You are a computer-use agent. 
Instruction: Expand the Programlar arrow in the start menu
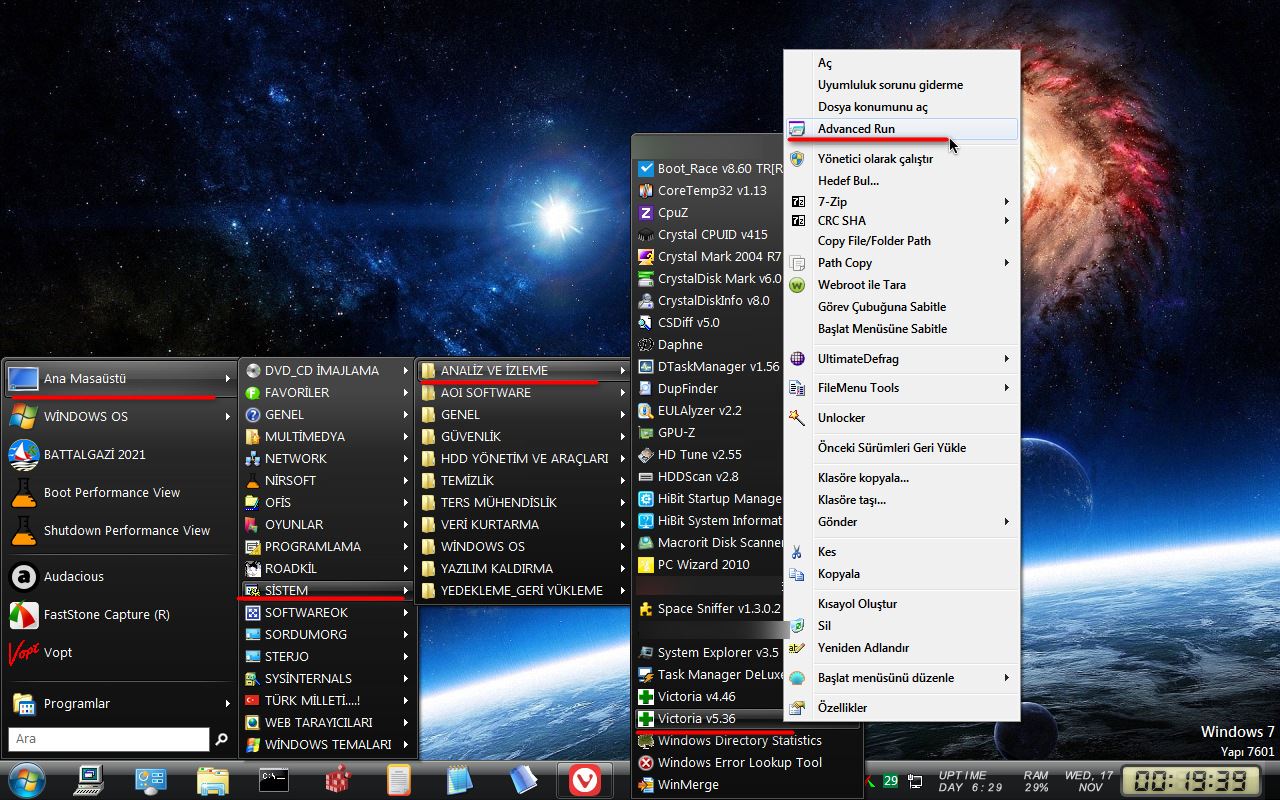(x=228, y=704)
